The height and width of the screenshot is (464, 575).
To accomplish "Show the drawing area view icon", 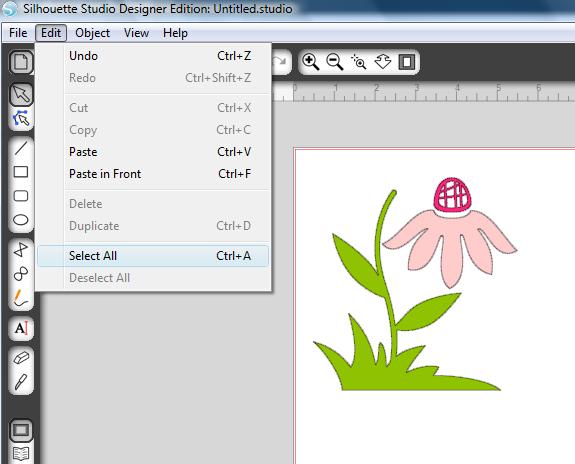I will (21, 430).
